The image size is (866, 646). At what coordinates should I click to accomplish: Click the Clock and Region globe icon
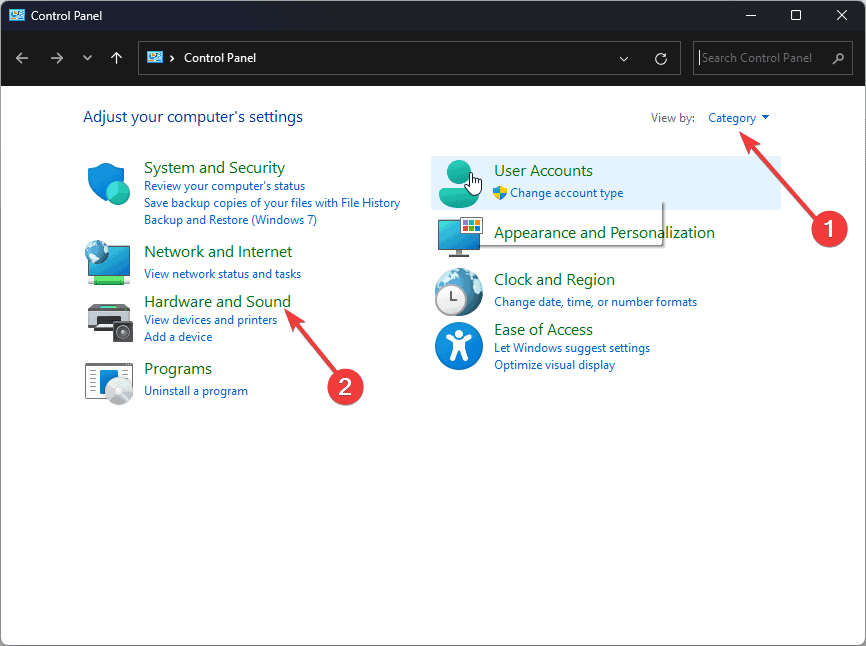click(x=458, y=292)
